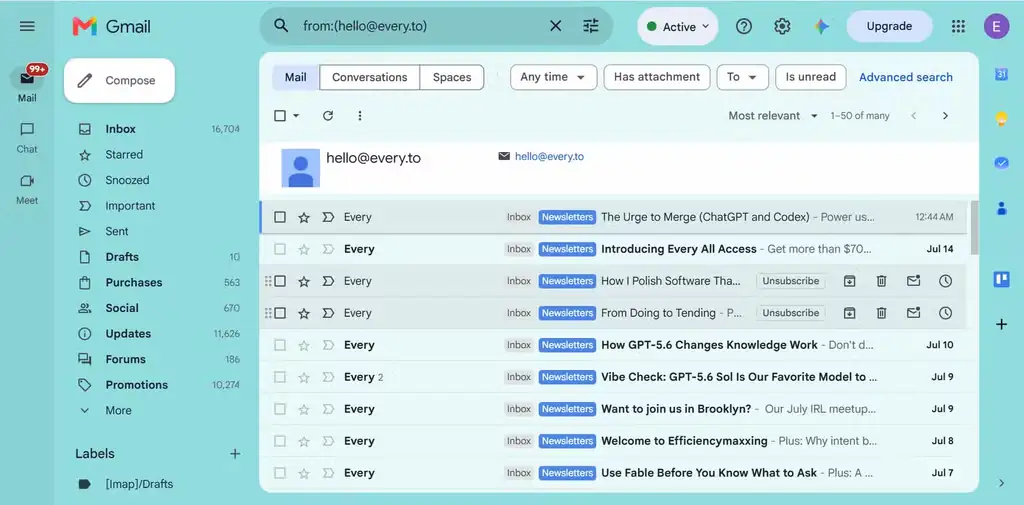Open Settings gear icon
Screen dimensions: 1024x505
pos(782,26)
